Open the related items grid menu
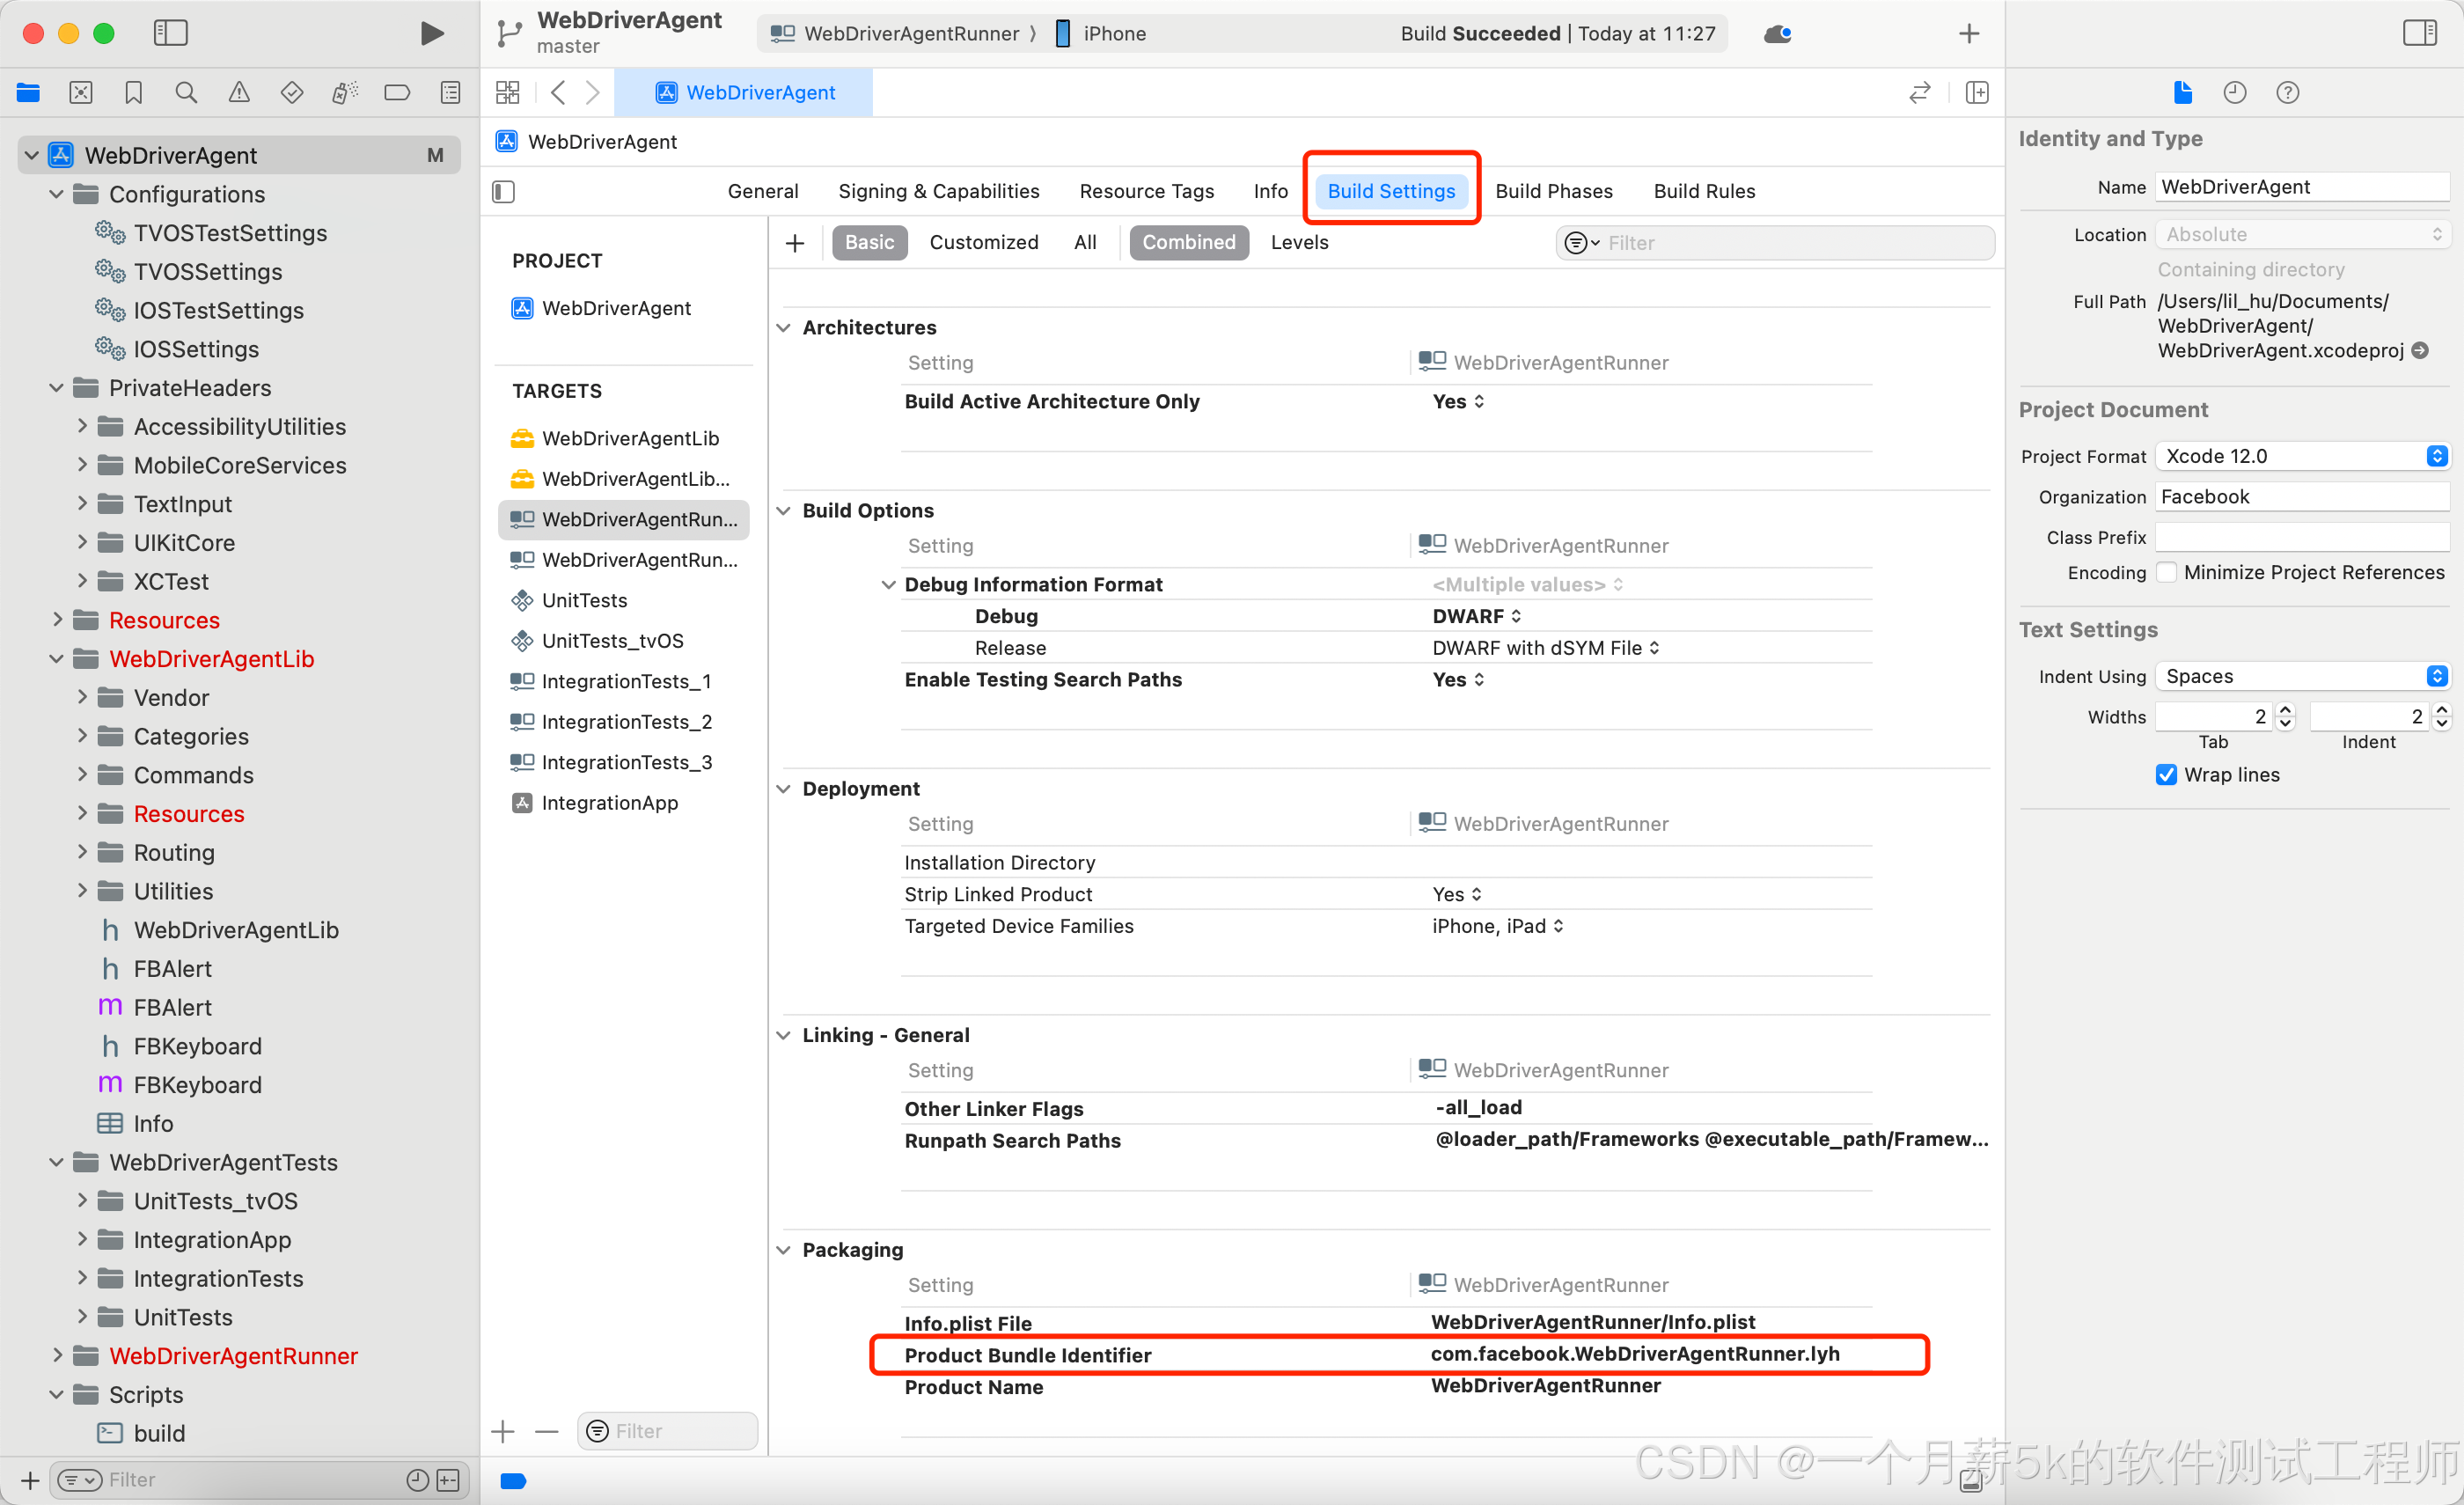Screen dimensions: 2464x1505 (508, 93)
